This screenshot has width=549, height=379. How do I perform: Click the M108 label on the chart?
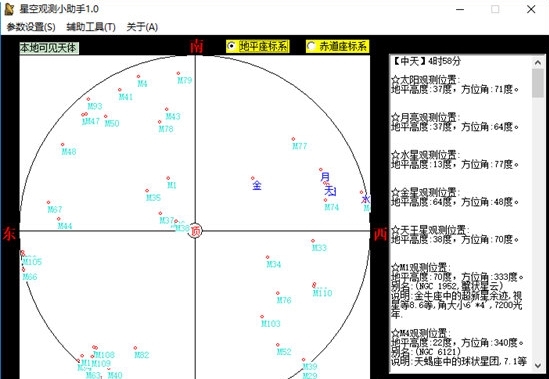pyautogui.click(x=104, y=355)
